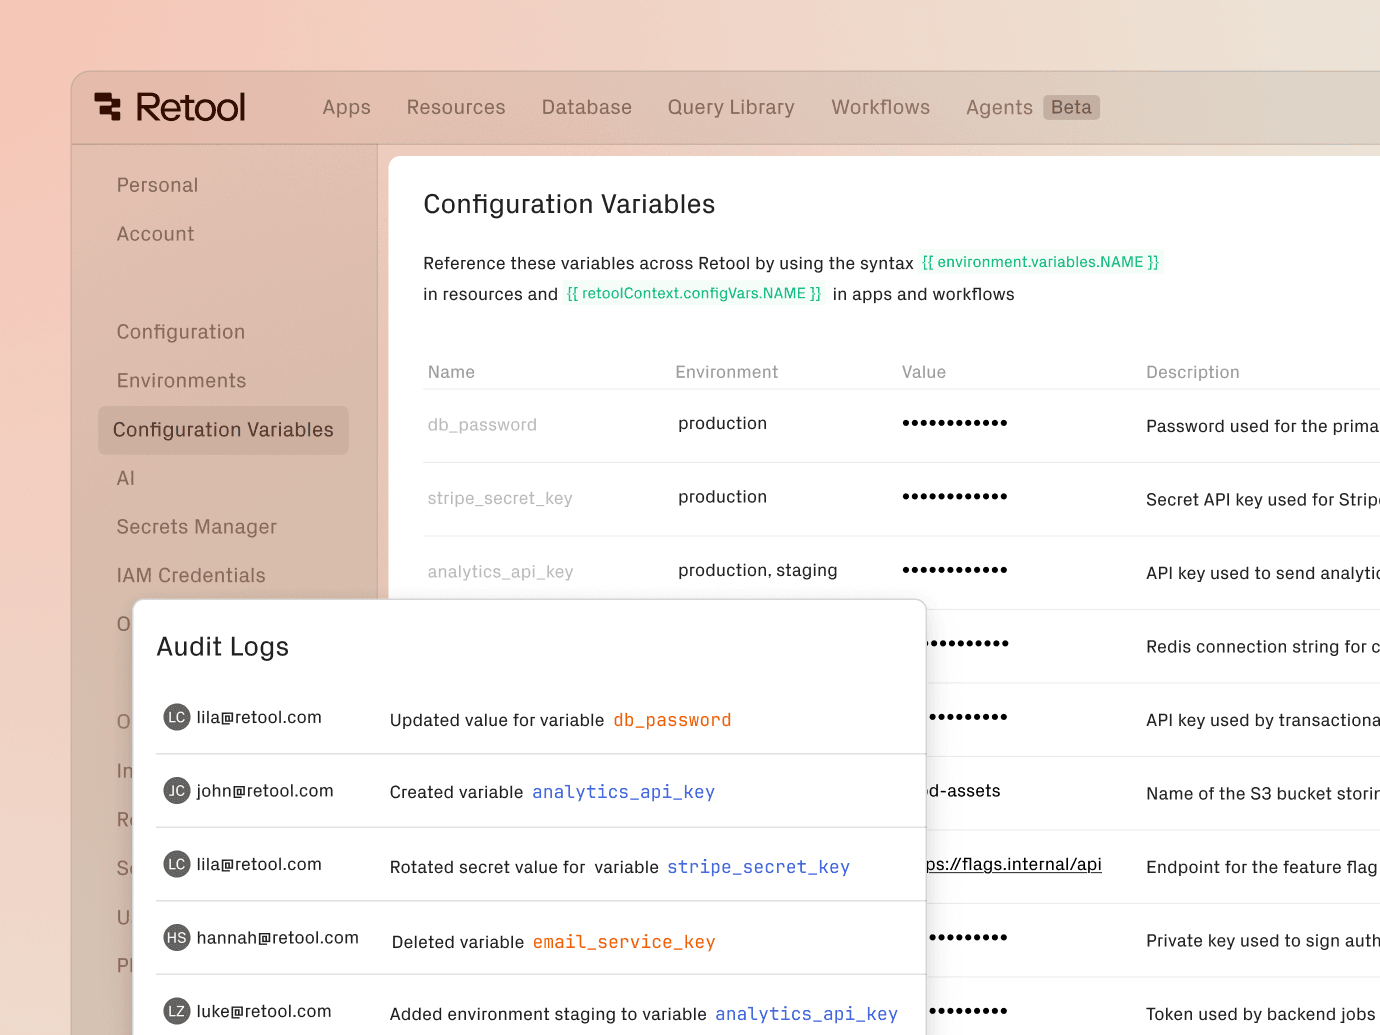Screen dimensions: 1380x1035
Task: Select the db_password name cell in the table
Action: [x=482, y=425]
